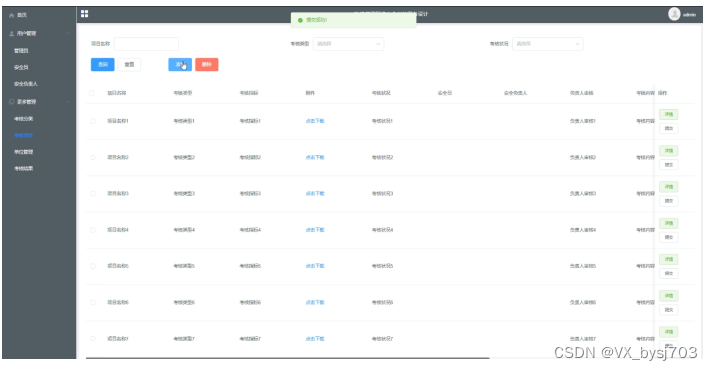Click the cell 负责人审核5
The width and height of the screenshot is (712, 370).
tap(583, 266)
